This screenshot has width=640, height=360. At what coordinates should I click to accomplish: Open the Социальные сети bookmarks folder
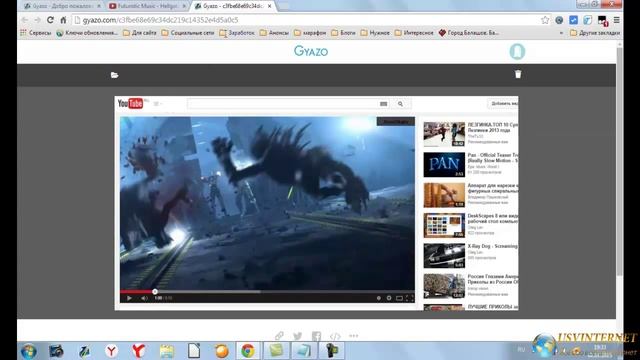click(188, 33)
